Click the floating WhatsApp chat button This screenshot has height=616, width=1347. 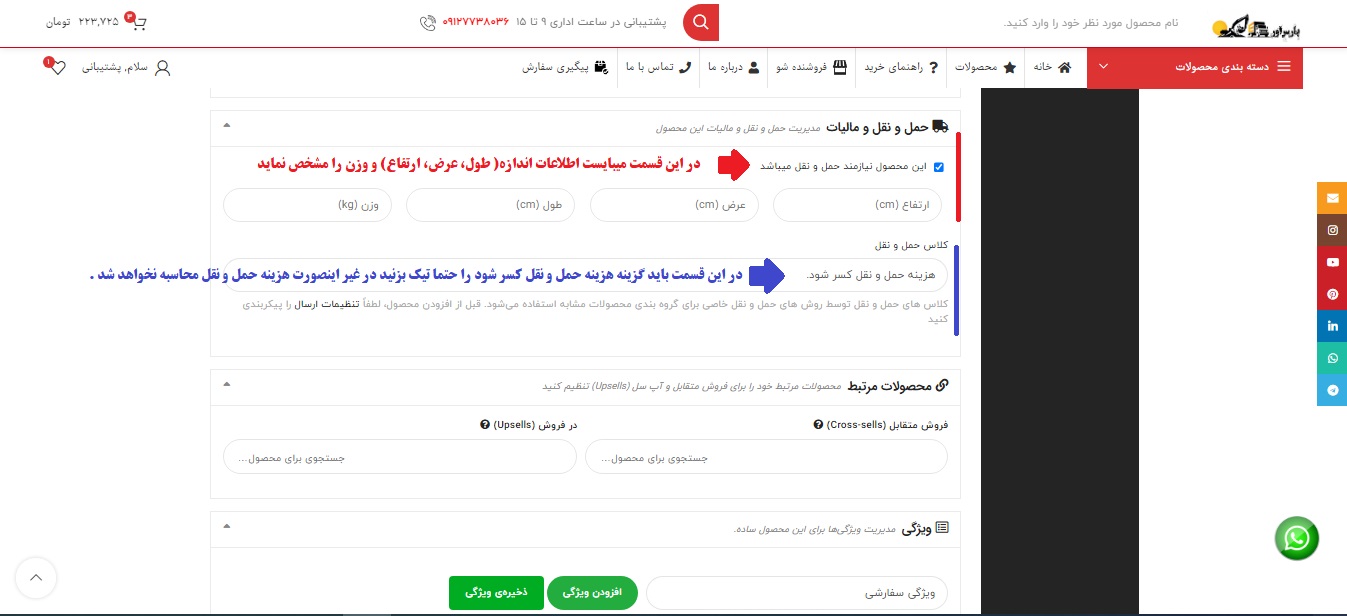[x=1297, y=538]
